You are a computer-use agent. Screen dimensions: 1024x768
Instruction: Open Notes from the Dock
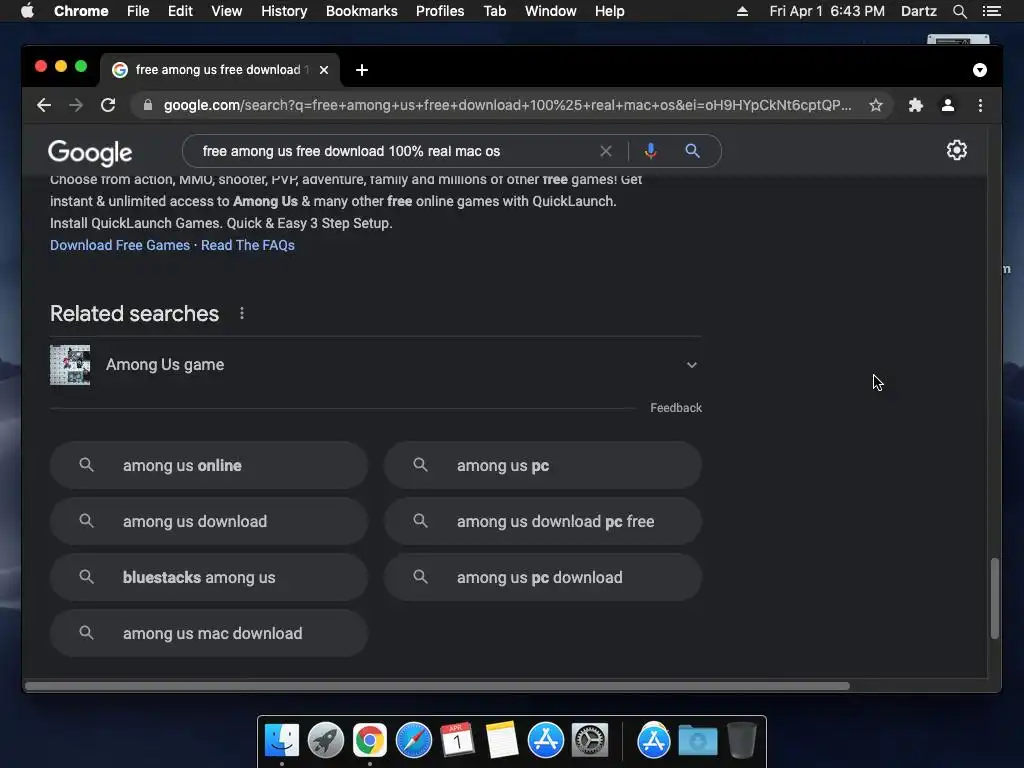tap(502, 741)
